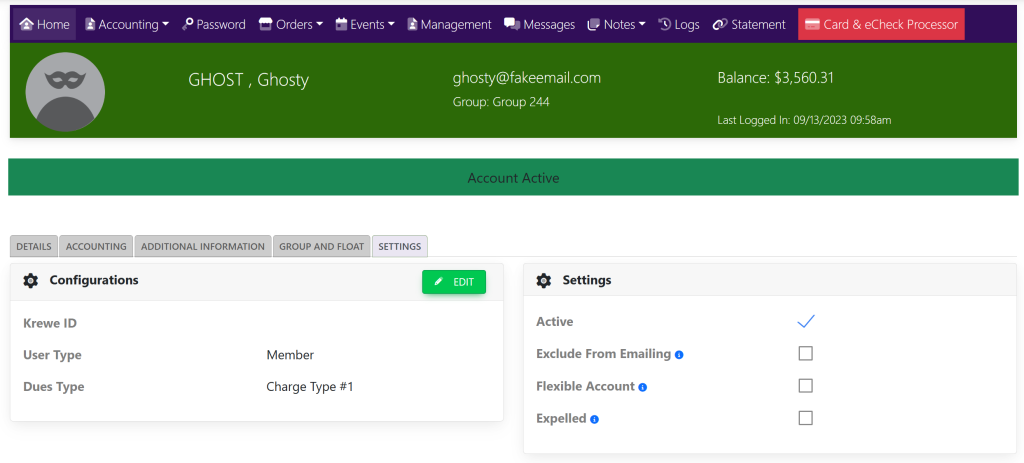The width and height of the screenshot is (1024, 463).
Task: Switch to the Group and Float tab
Action: [321, 246]
